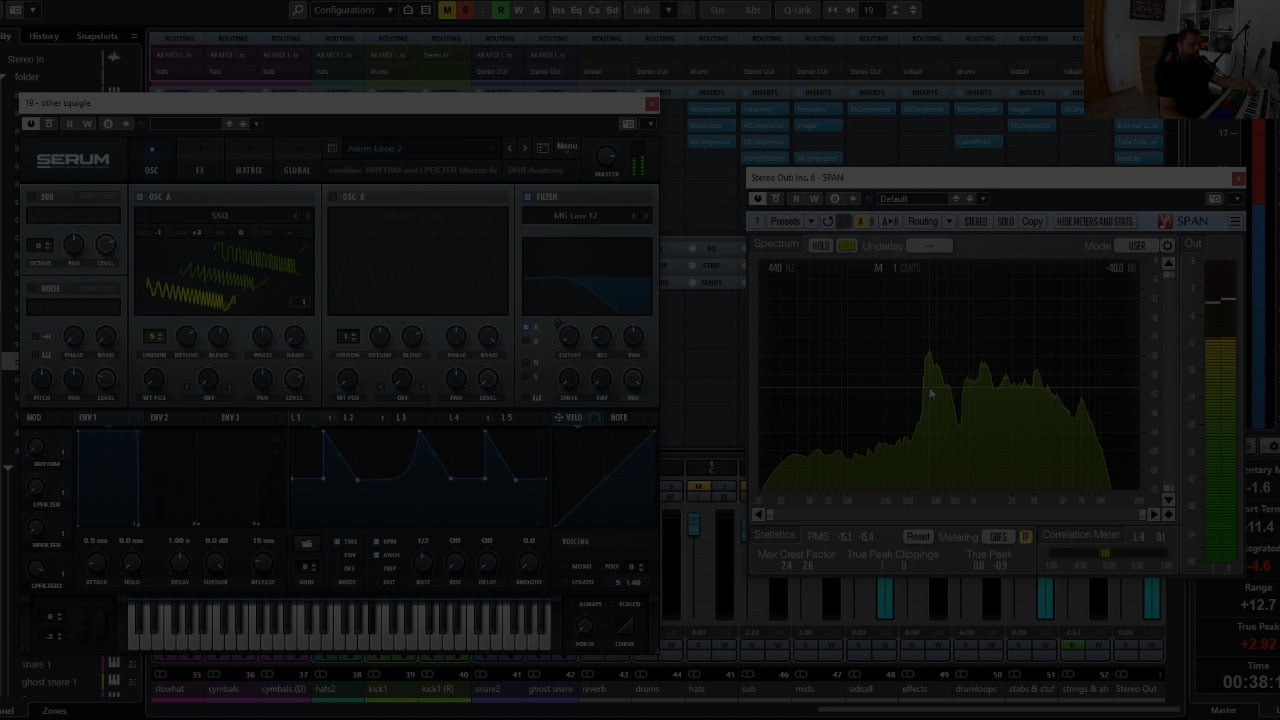1280x720 pixels.
Task: Click the Serum window snapshot camera icon
Action: 627,124
